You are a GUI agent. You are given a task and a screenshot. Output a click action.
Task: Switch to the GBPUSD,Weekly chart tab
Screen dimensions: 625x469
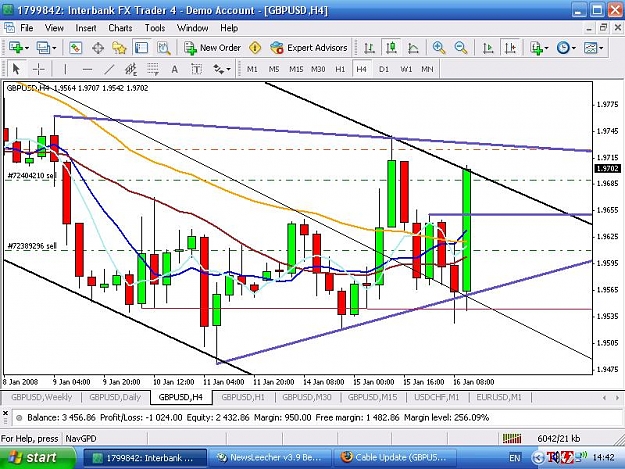point(42,397)
